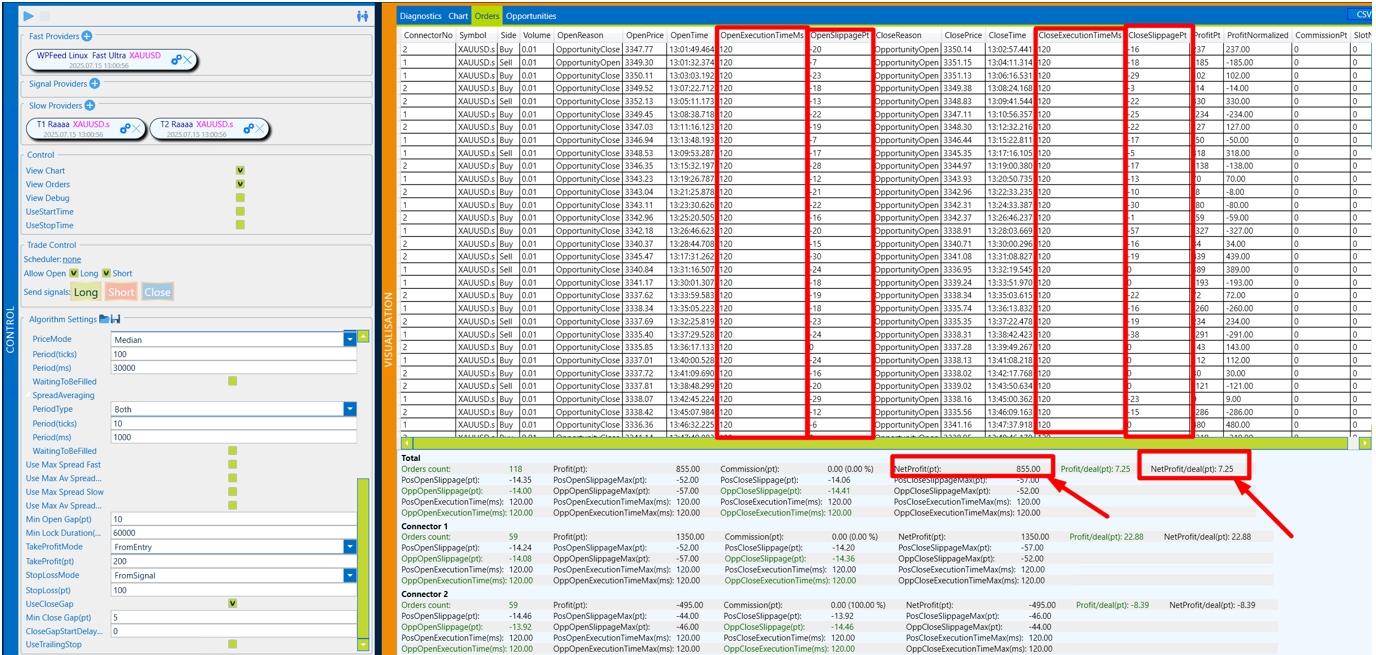The height and width of the screenshot is (655, 1376).
Task: Send a Short signal
Action: point(121,292)
